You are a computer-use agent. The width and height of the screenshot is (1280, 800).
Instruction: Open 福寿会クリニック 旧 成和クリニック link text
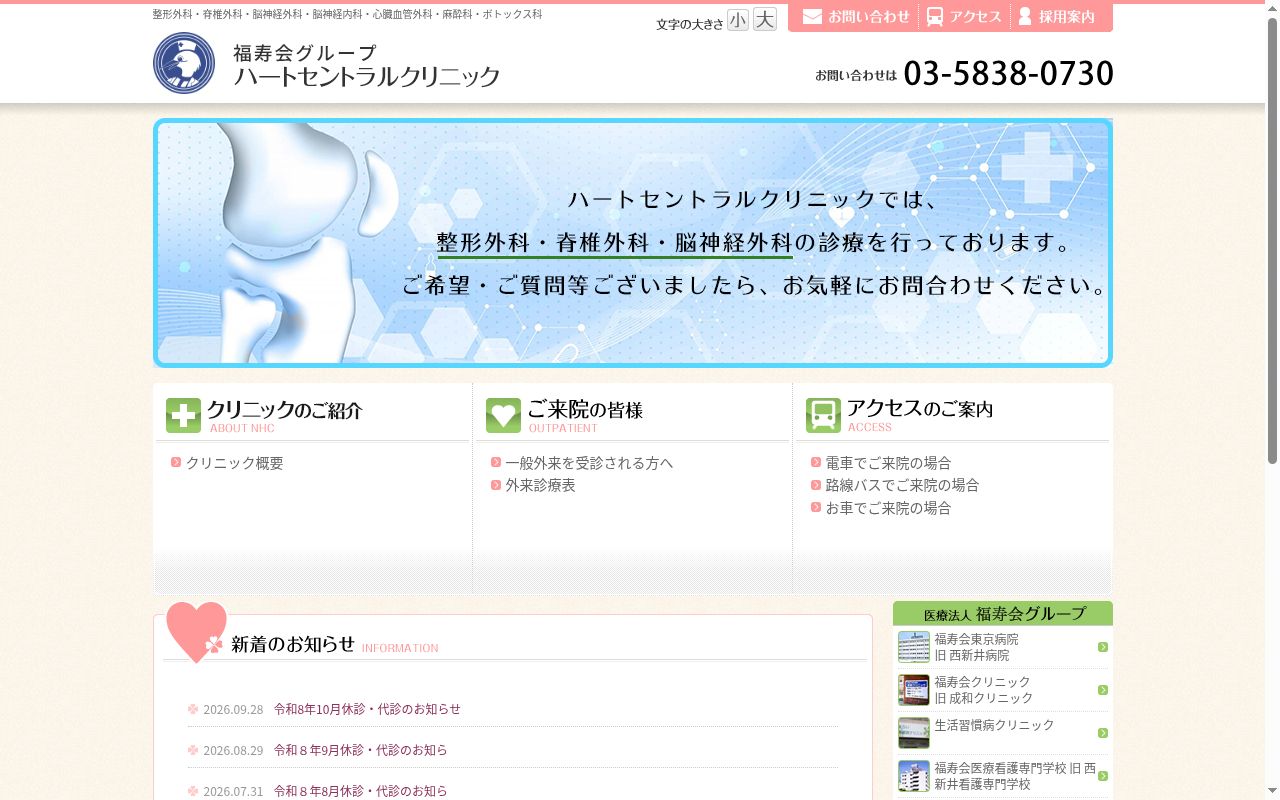[984, 690]
